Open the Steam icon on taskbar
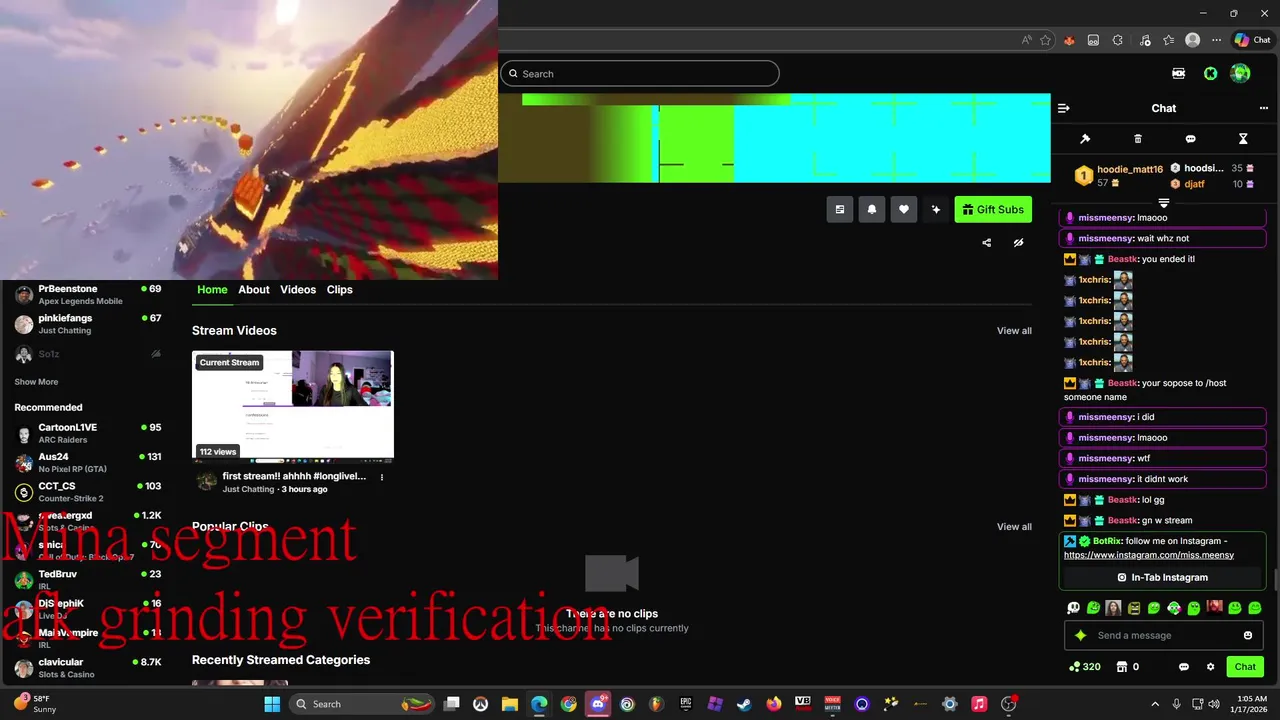Screen dimensions: 1280x720 (744, 704)
